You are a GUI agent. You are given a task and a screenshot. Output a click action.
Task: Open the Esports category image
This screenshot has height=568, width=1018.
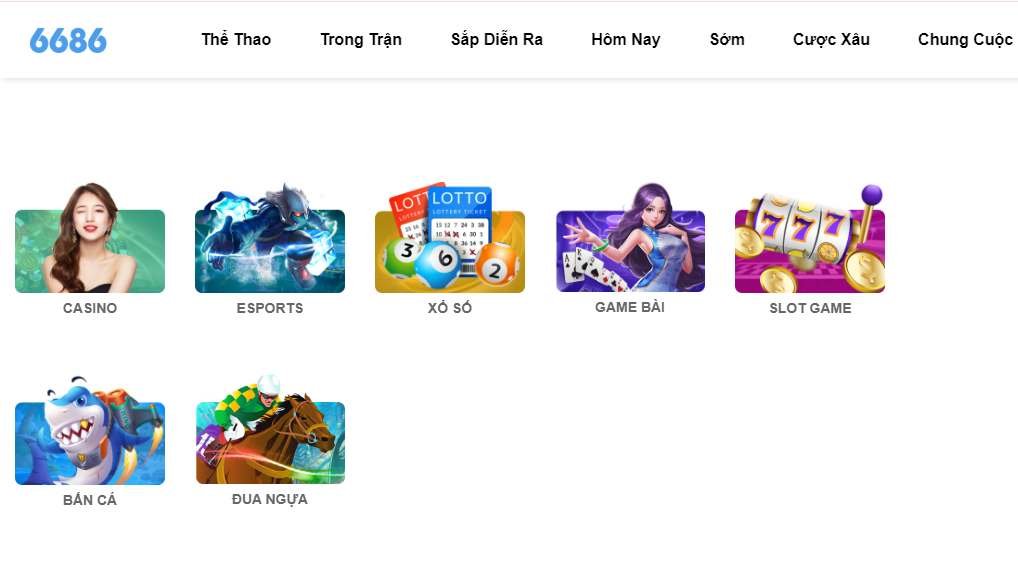pos(269,238)
